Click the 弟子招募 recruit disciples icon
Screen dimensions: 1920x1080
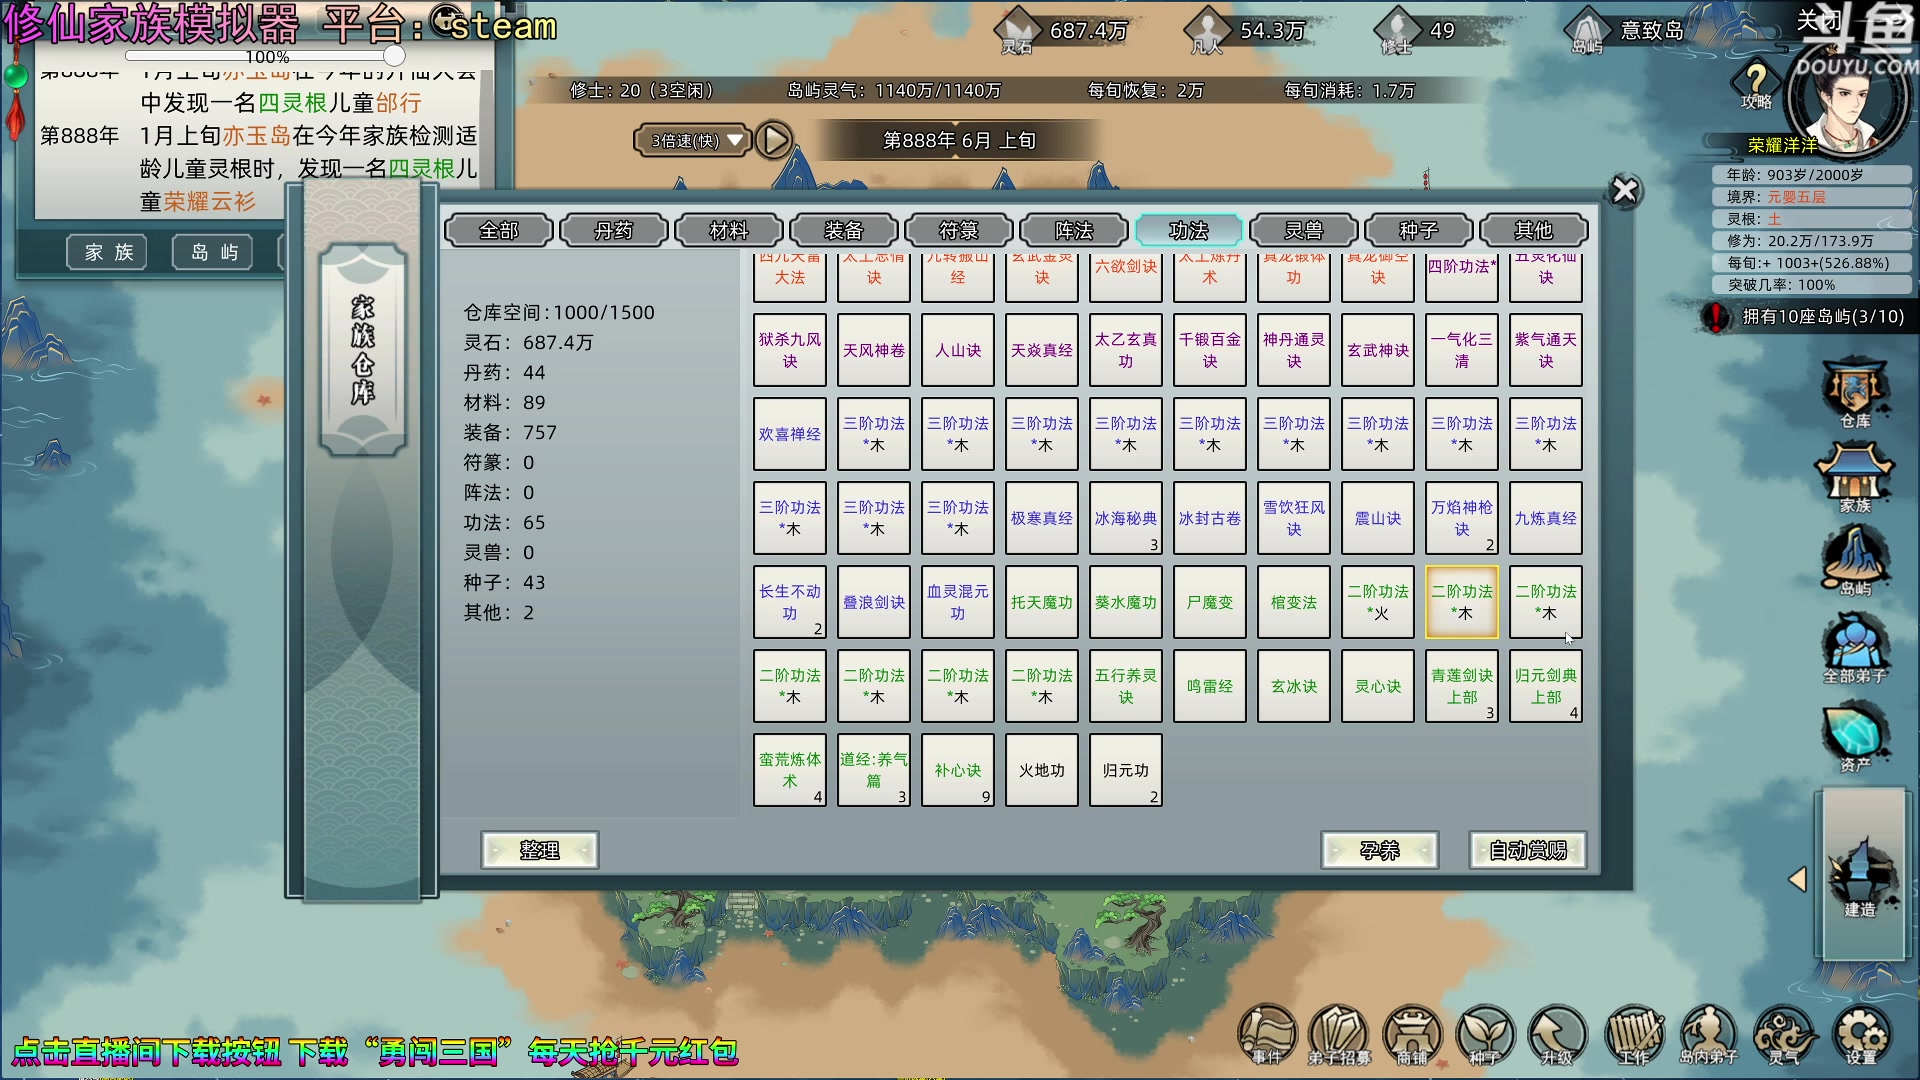(1339, 1035)
